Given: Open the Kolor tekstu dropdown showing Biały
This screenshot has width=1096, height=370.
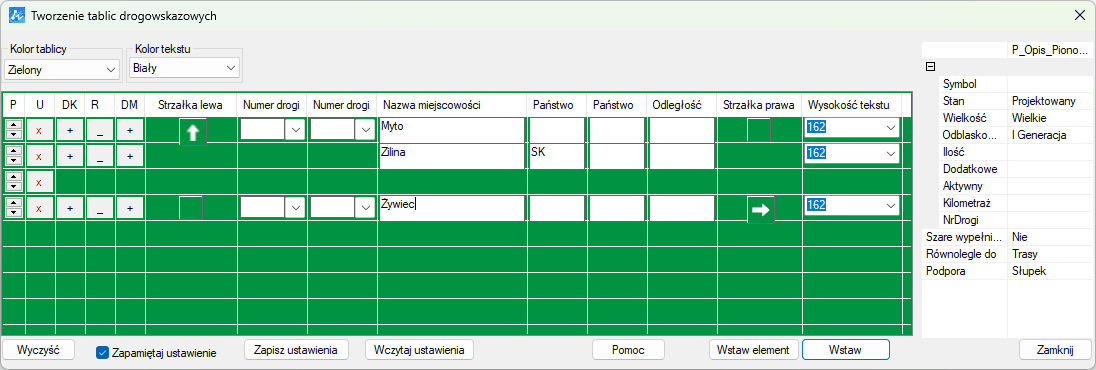Looking at the screenshot, I should 185,68.
